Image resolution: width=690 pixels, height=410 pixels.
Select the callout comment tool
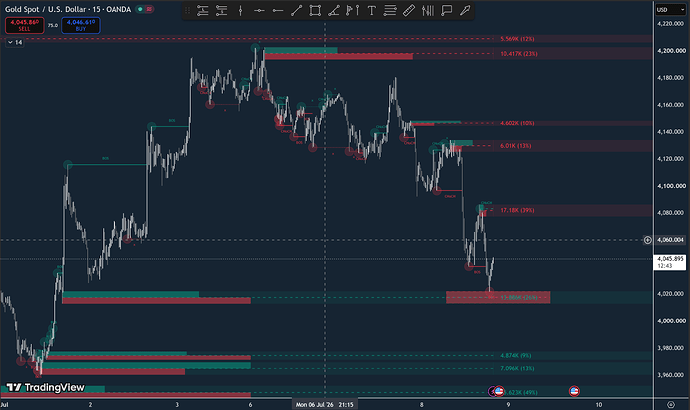pos(447,11)
